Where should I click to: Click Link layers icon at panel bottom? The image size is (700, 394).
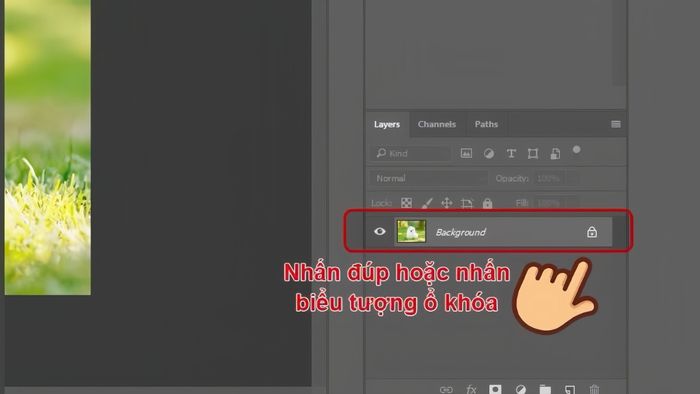coord(446,390)
